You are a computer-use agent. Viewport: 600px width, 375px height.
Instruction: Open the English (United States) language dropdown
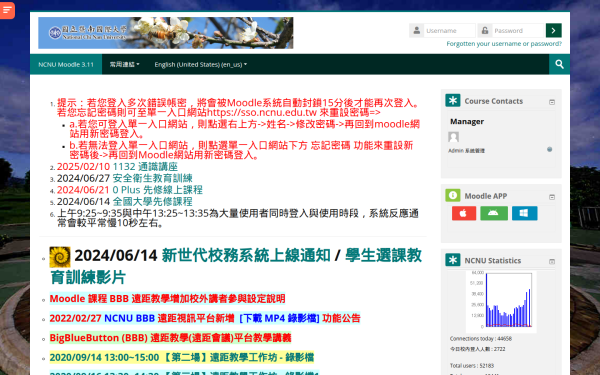tap(201, 64)
